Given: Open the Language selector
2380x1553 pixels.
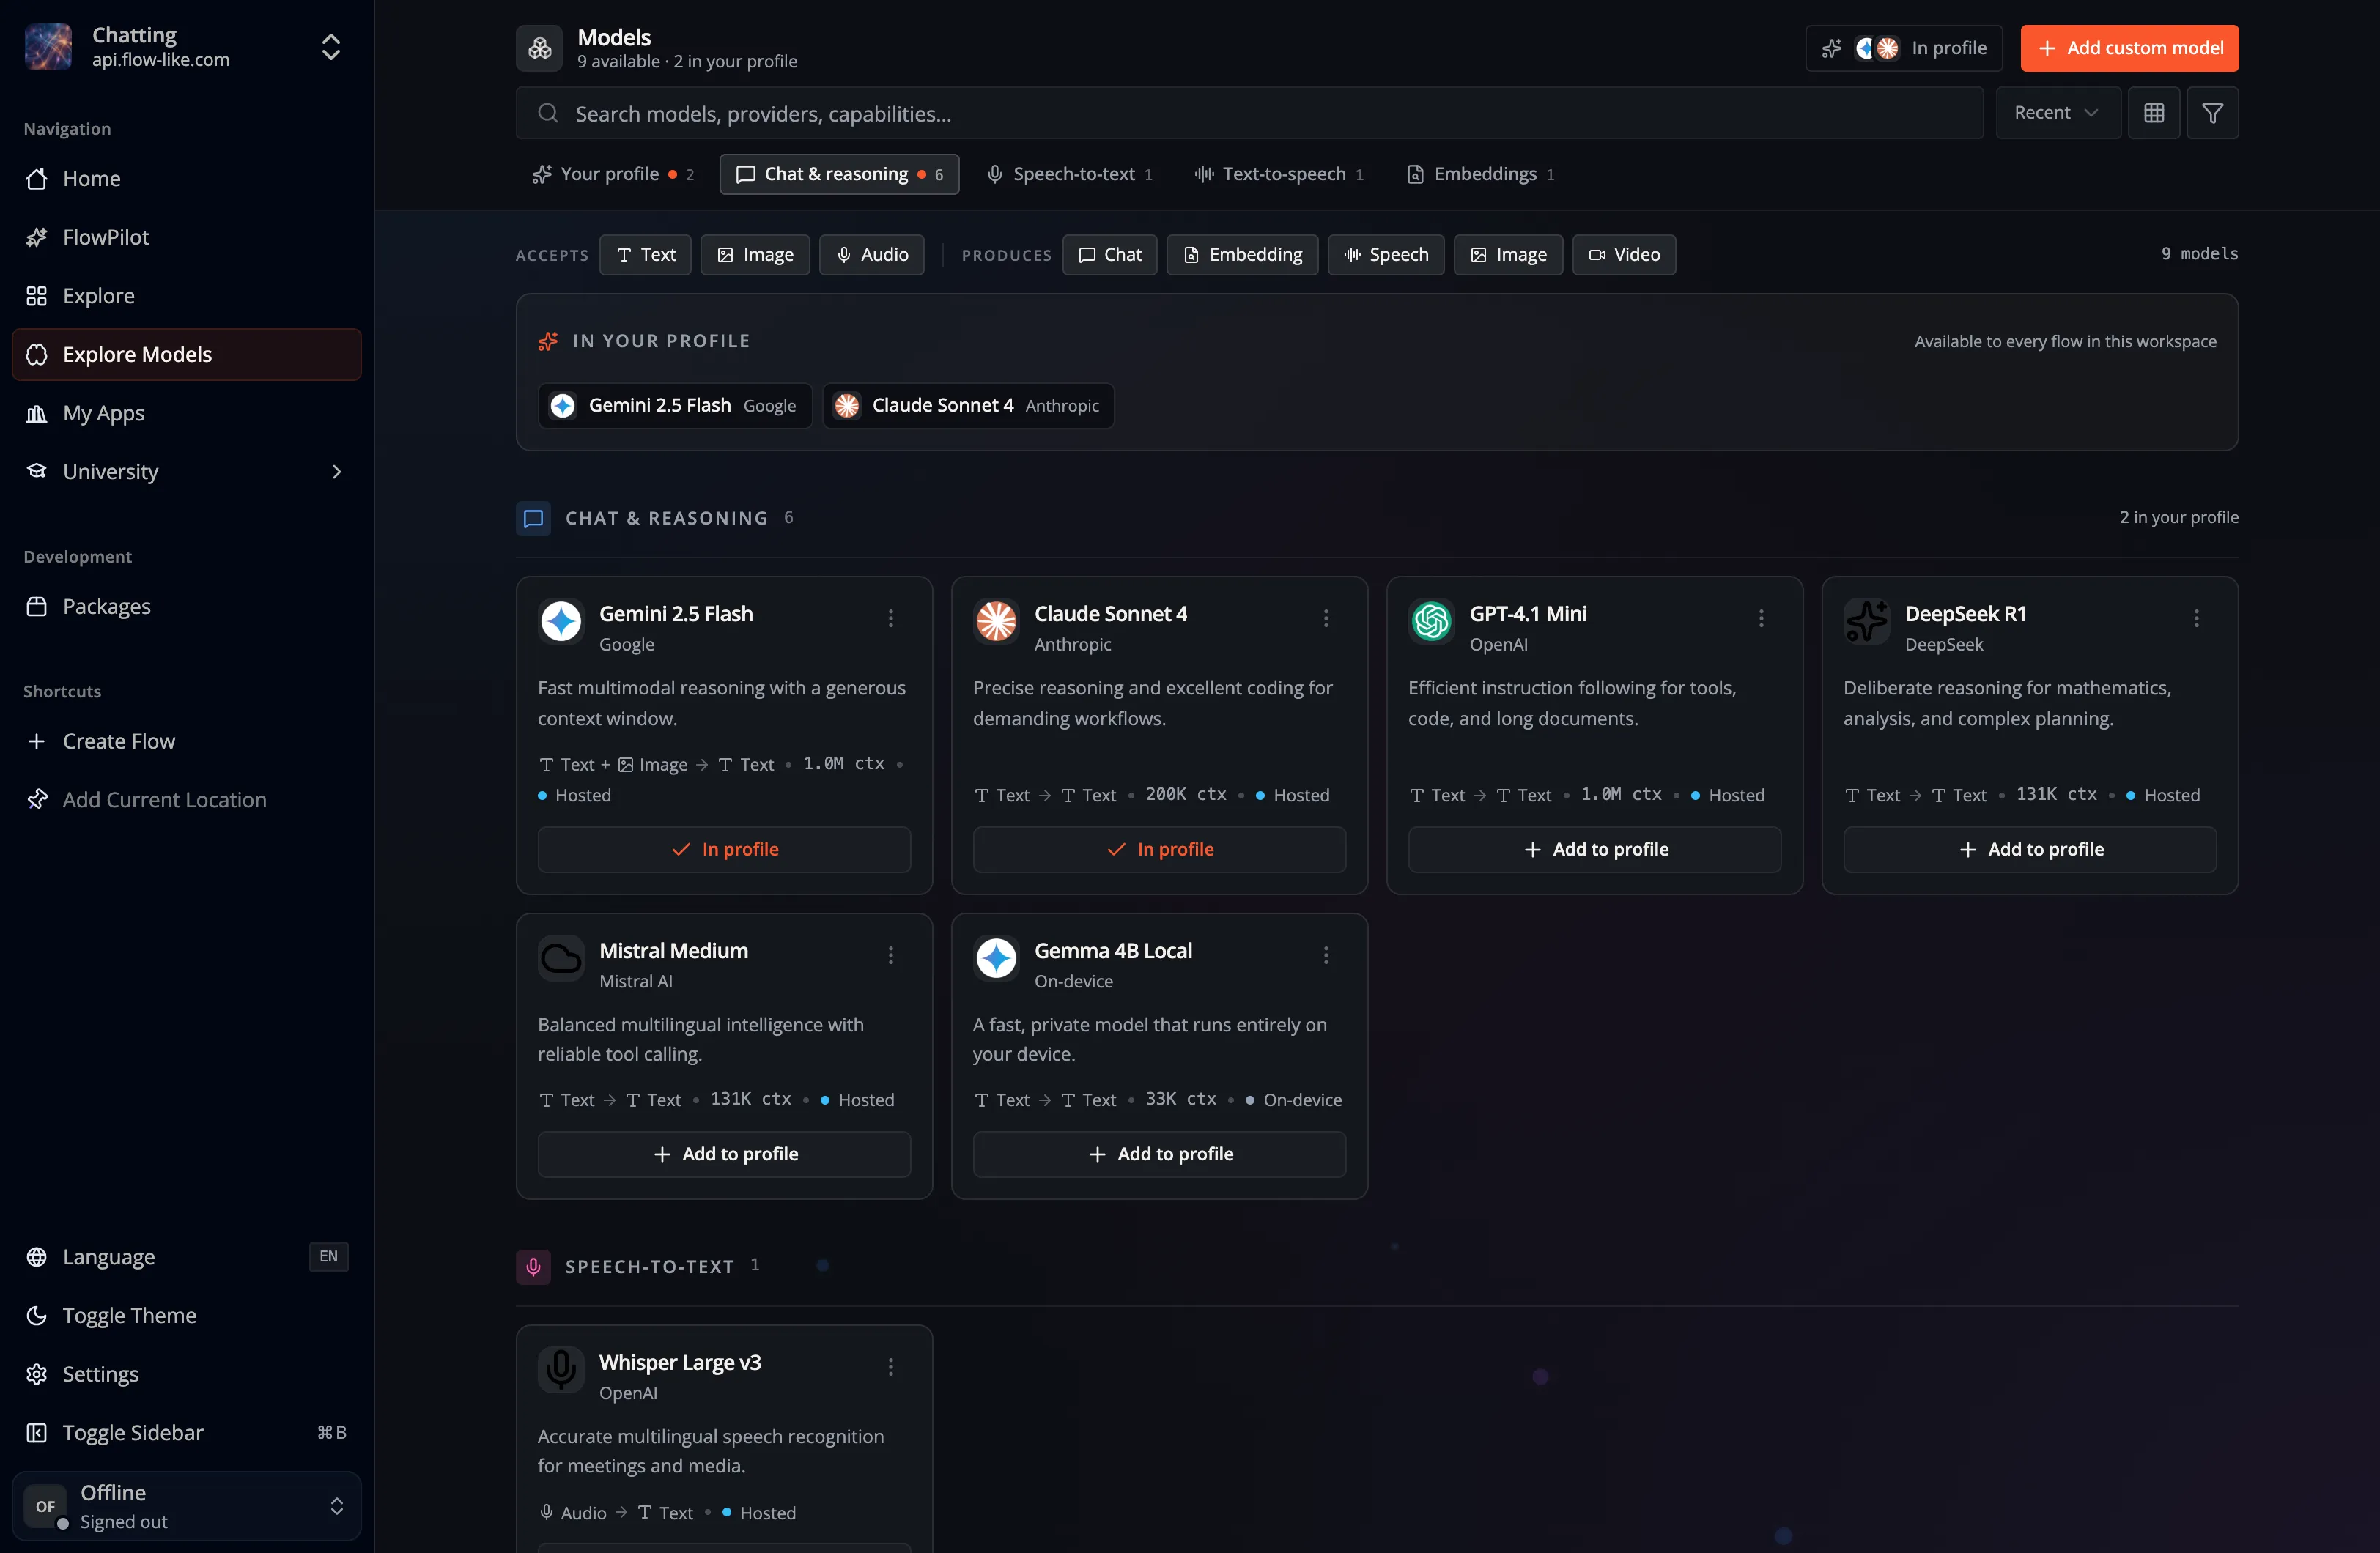Looking at the screenshot, I should pos(186,1257).
